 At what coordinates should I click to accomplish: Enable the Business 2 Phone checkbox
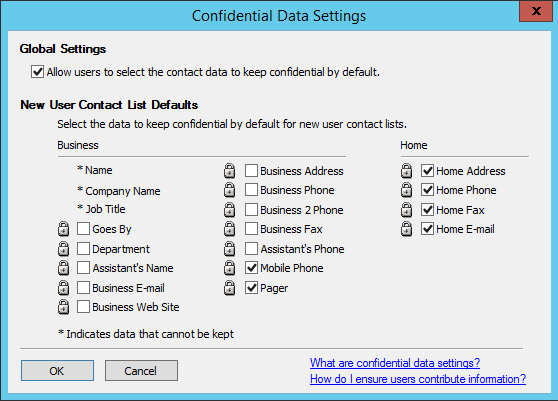pyautogui.click(x=251, y=210)
